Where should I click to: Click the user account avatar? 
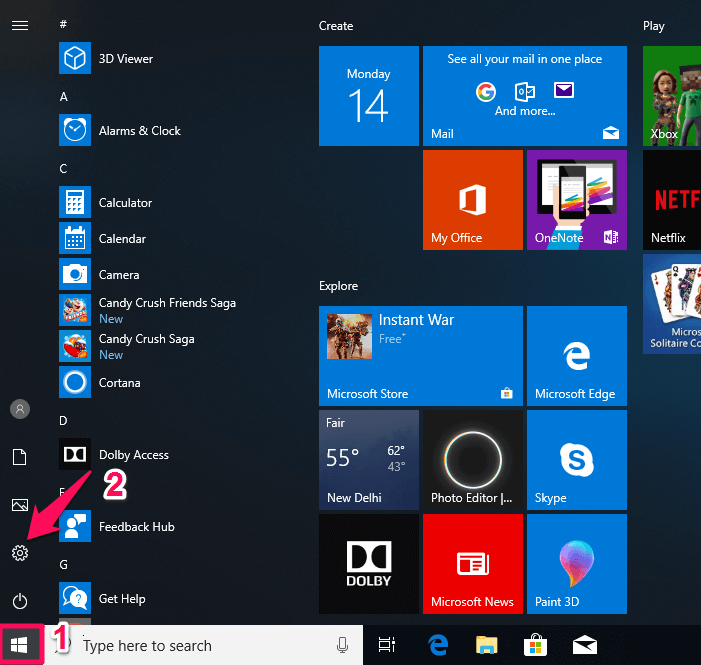(x=20, y=409)
